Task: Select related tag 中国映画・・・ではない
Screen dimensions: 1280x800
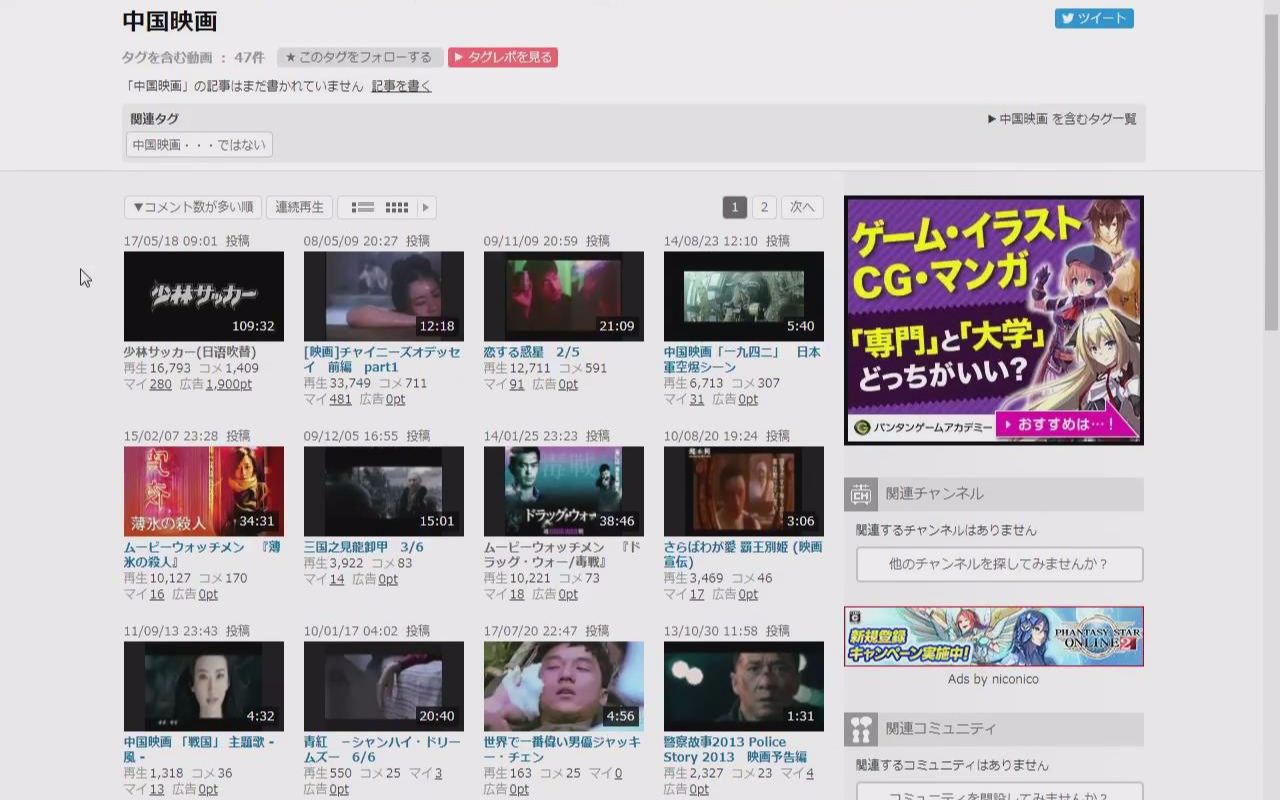Action: point(199,145)
